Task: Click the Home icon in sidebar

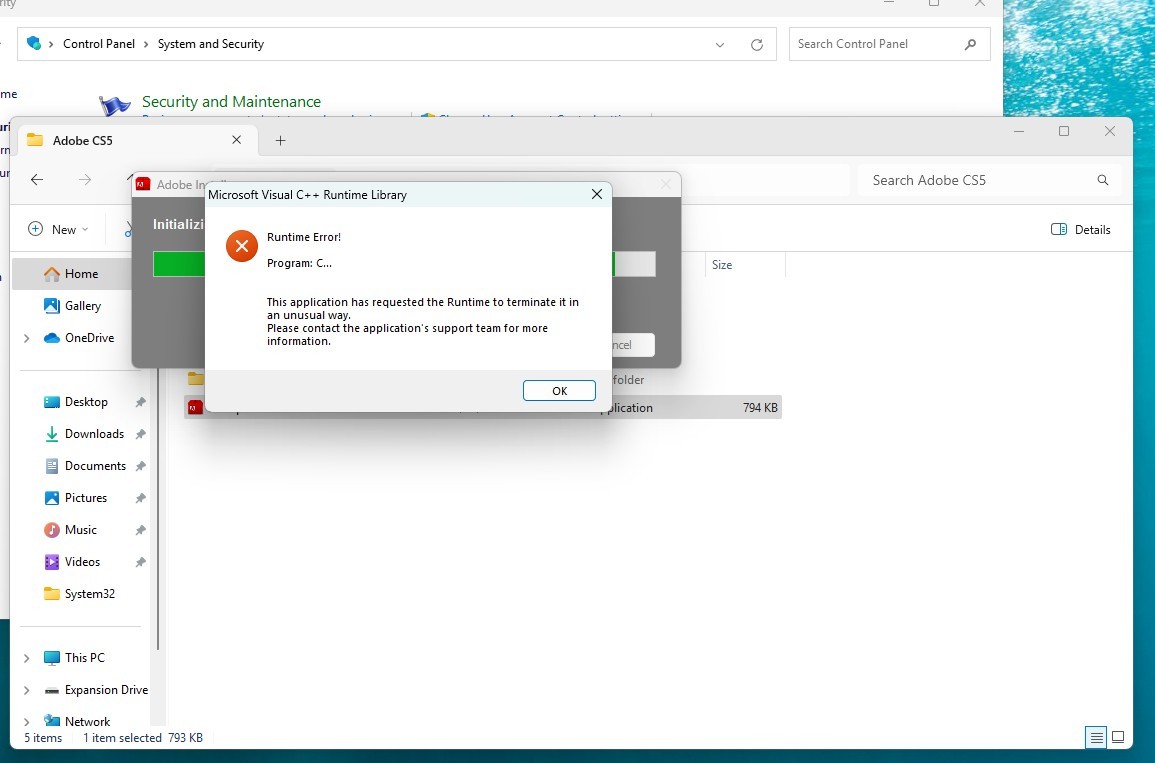Action: (x=52, y=274)
